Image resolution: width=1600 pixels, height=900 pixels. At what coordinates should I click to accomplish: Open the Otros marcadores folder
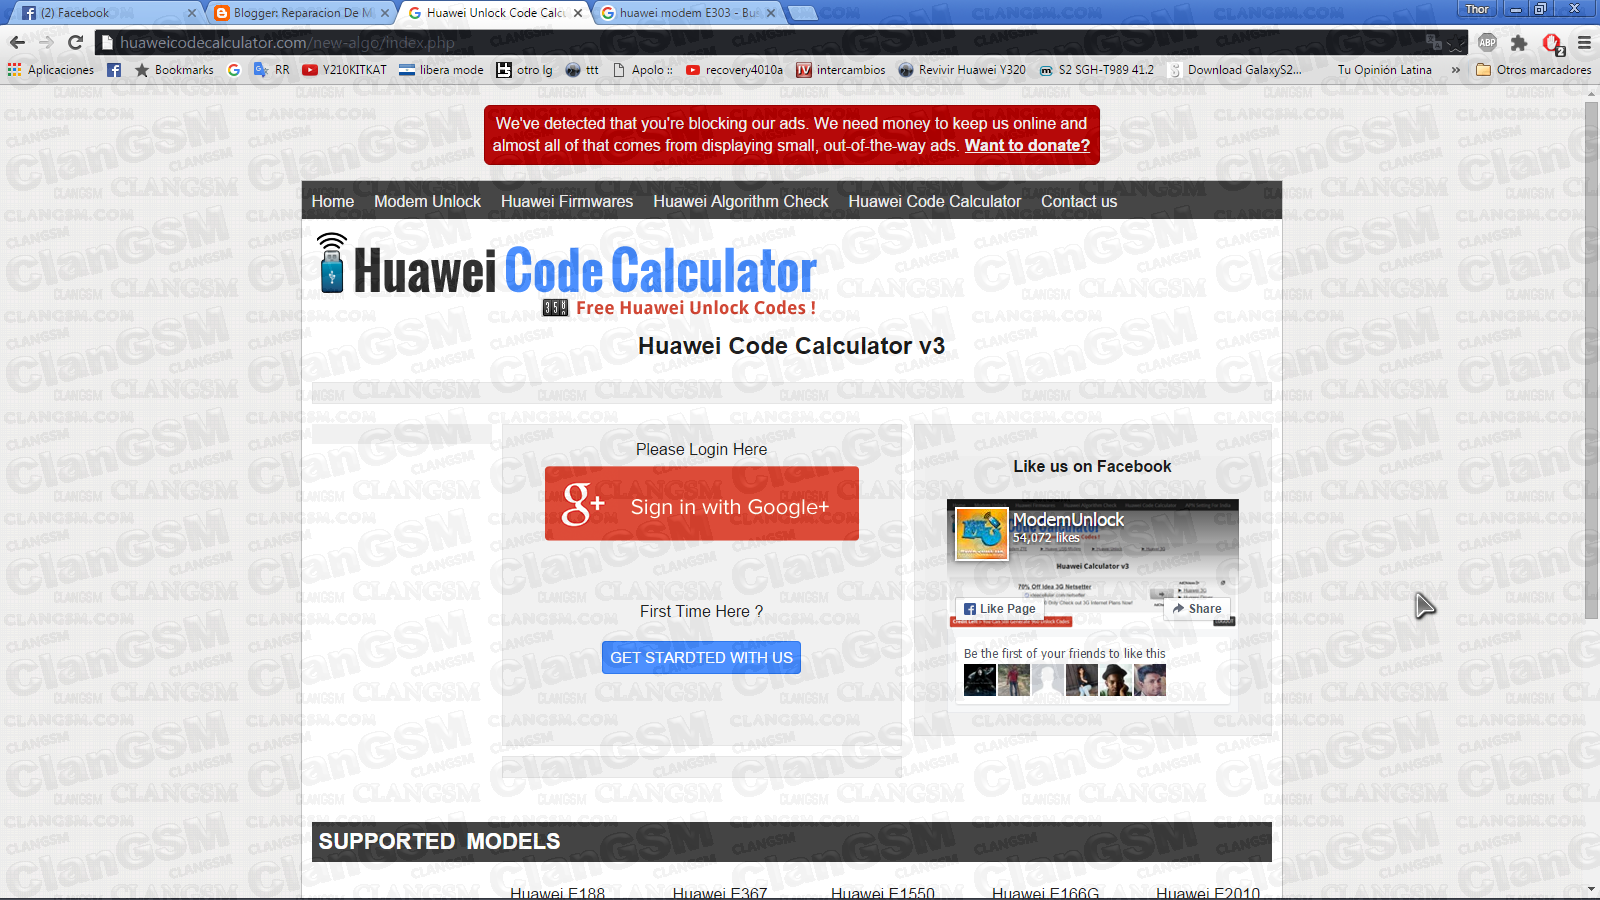tap(1533, 70)
